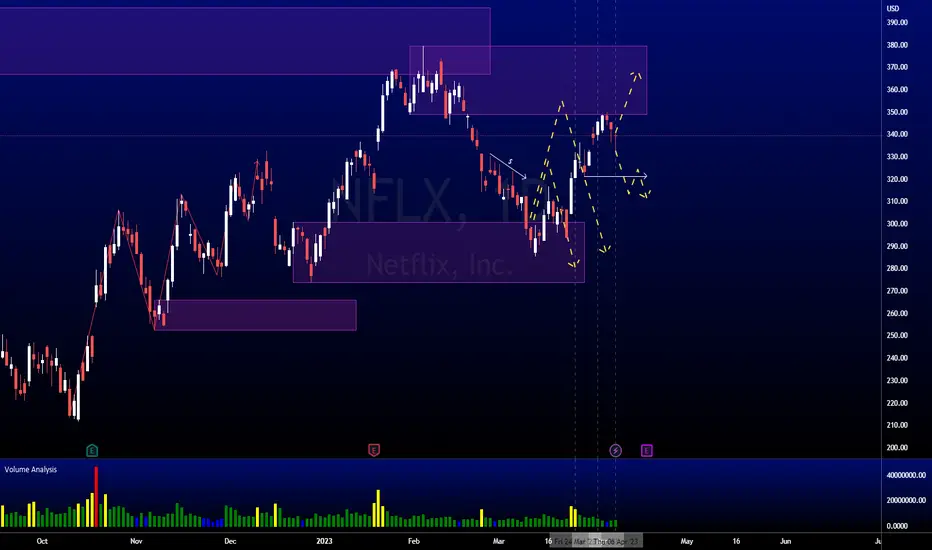Click the 210.00 price axis label
Image resolution: width=932 pixels, height=550 pixels.
[897, 425]
